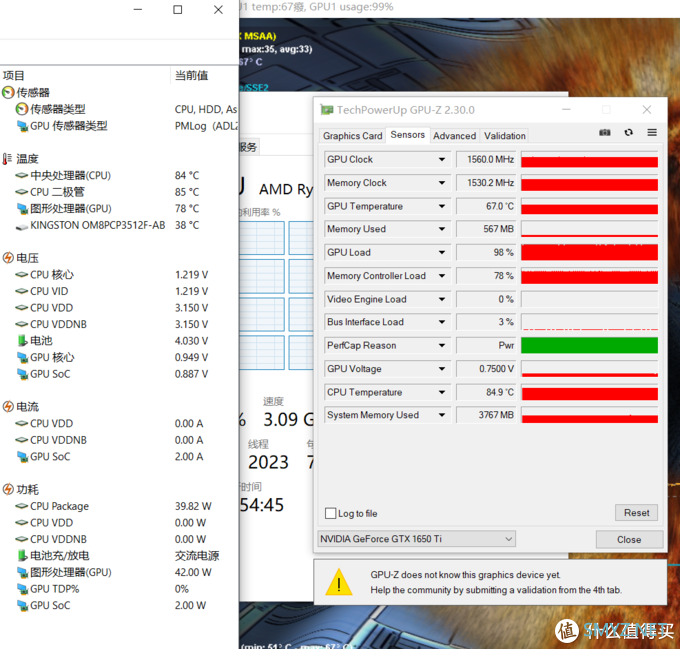Click the 图形处理器(GPU) temperature icon
Viewport: 680px width, 649px height.
23,209
